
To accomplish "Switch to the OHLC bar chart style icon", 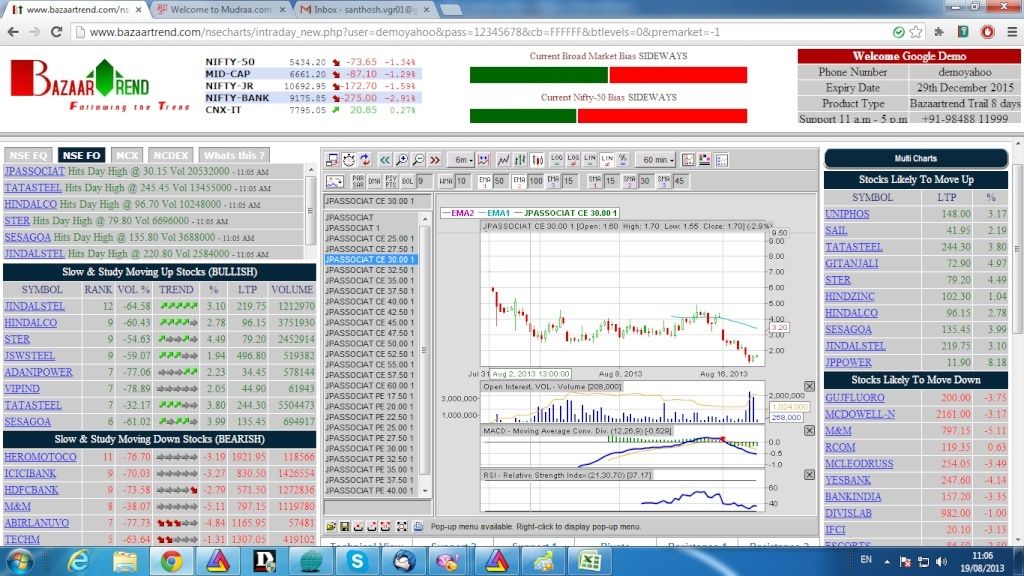I will click(x=520, y=160).
